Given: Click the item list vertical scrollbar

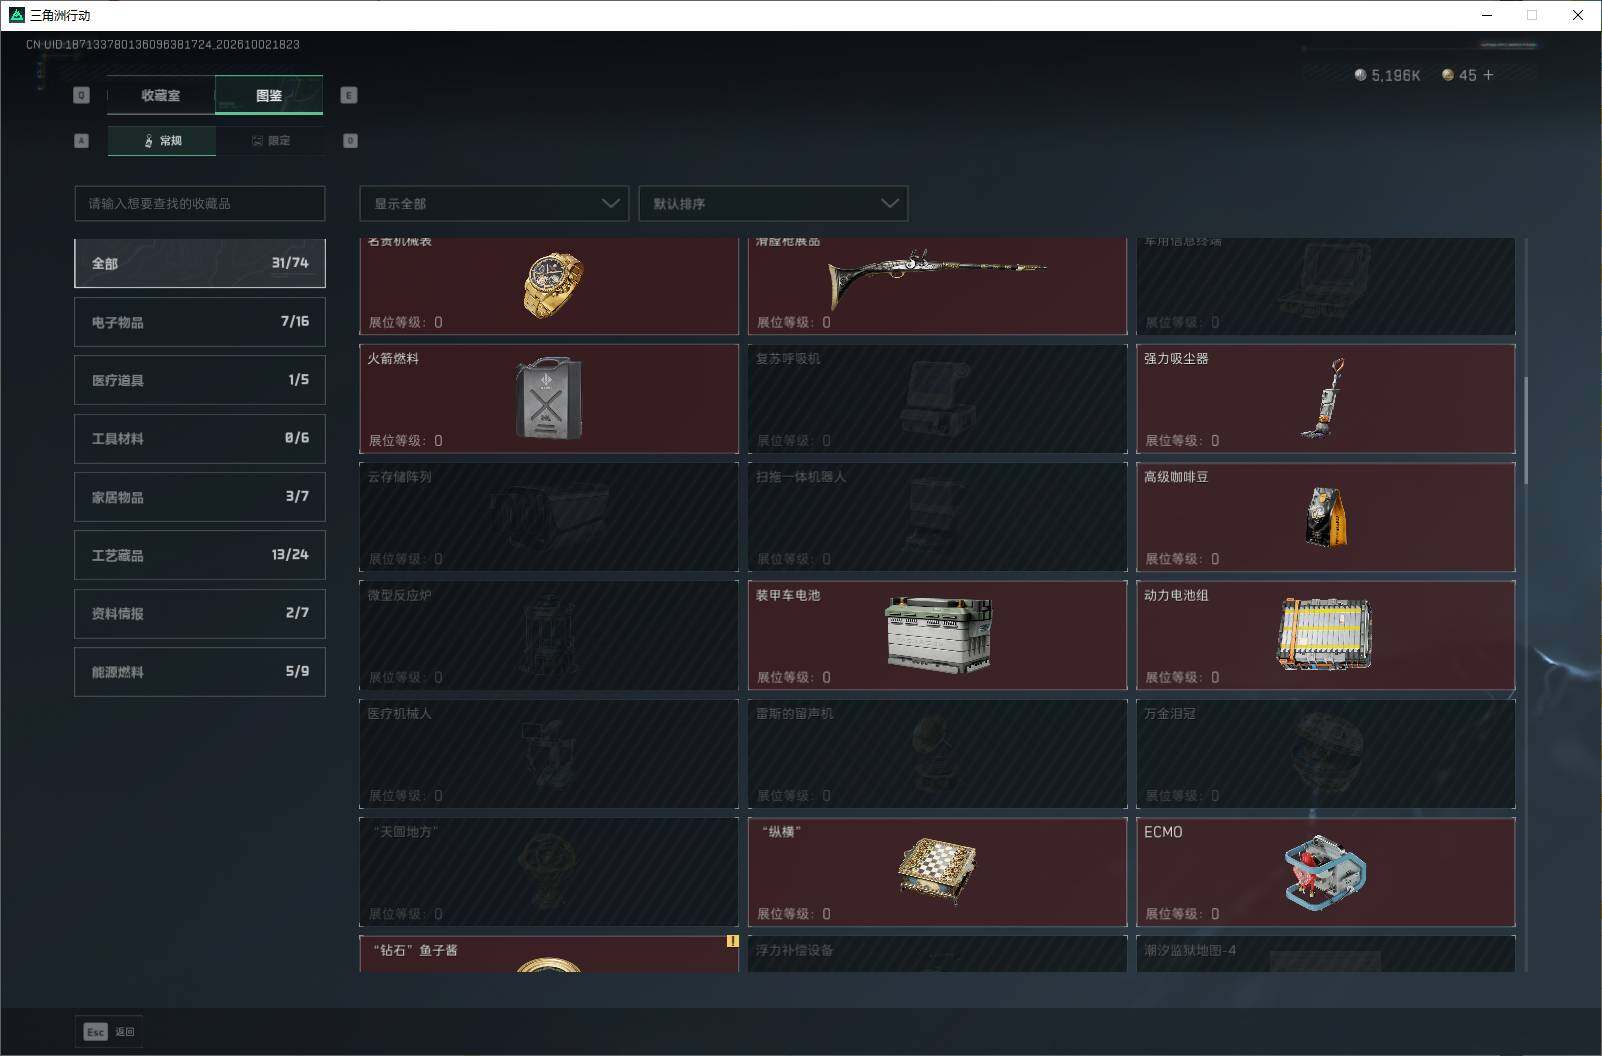Looking at the screenshot, I should coord(1526,430).
